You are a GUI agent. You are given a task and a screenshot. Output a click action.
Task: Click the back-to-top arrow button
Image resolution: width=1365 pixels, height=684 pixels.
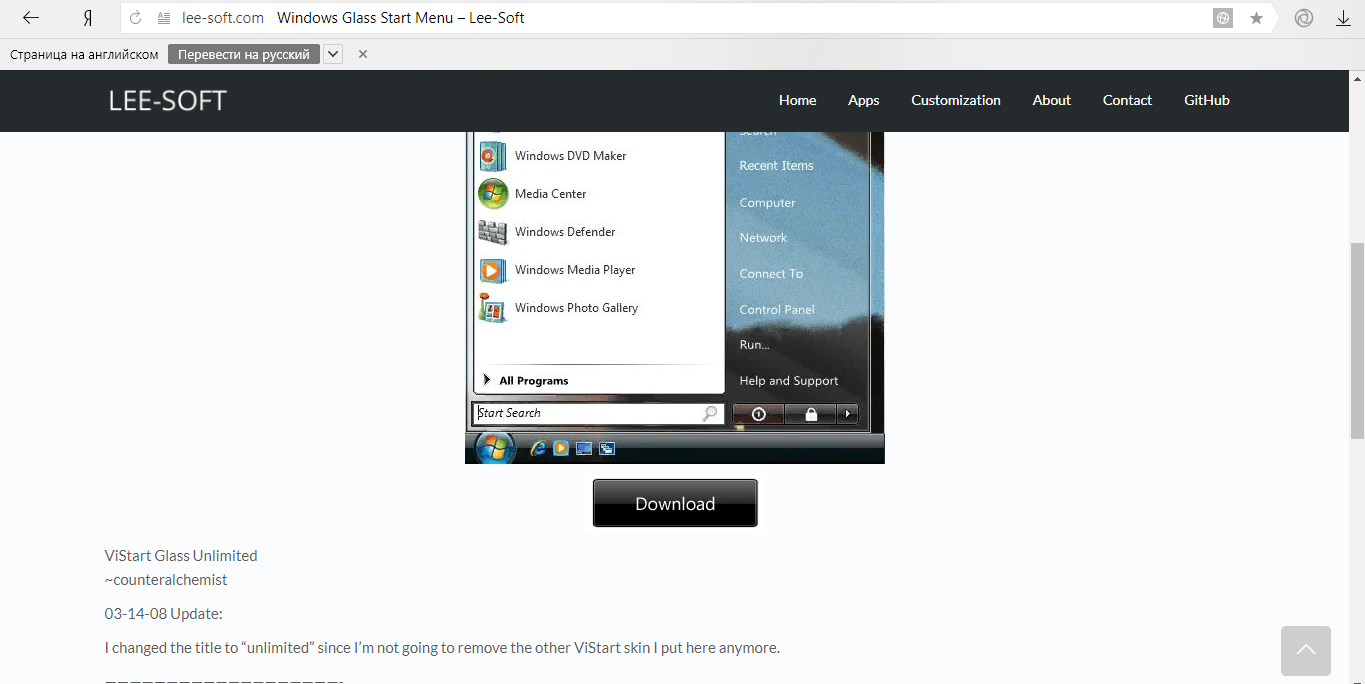(x=1306, y=651)
